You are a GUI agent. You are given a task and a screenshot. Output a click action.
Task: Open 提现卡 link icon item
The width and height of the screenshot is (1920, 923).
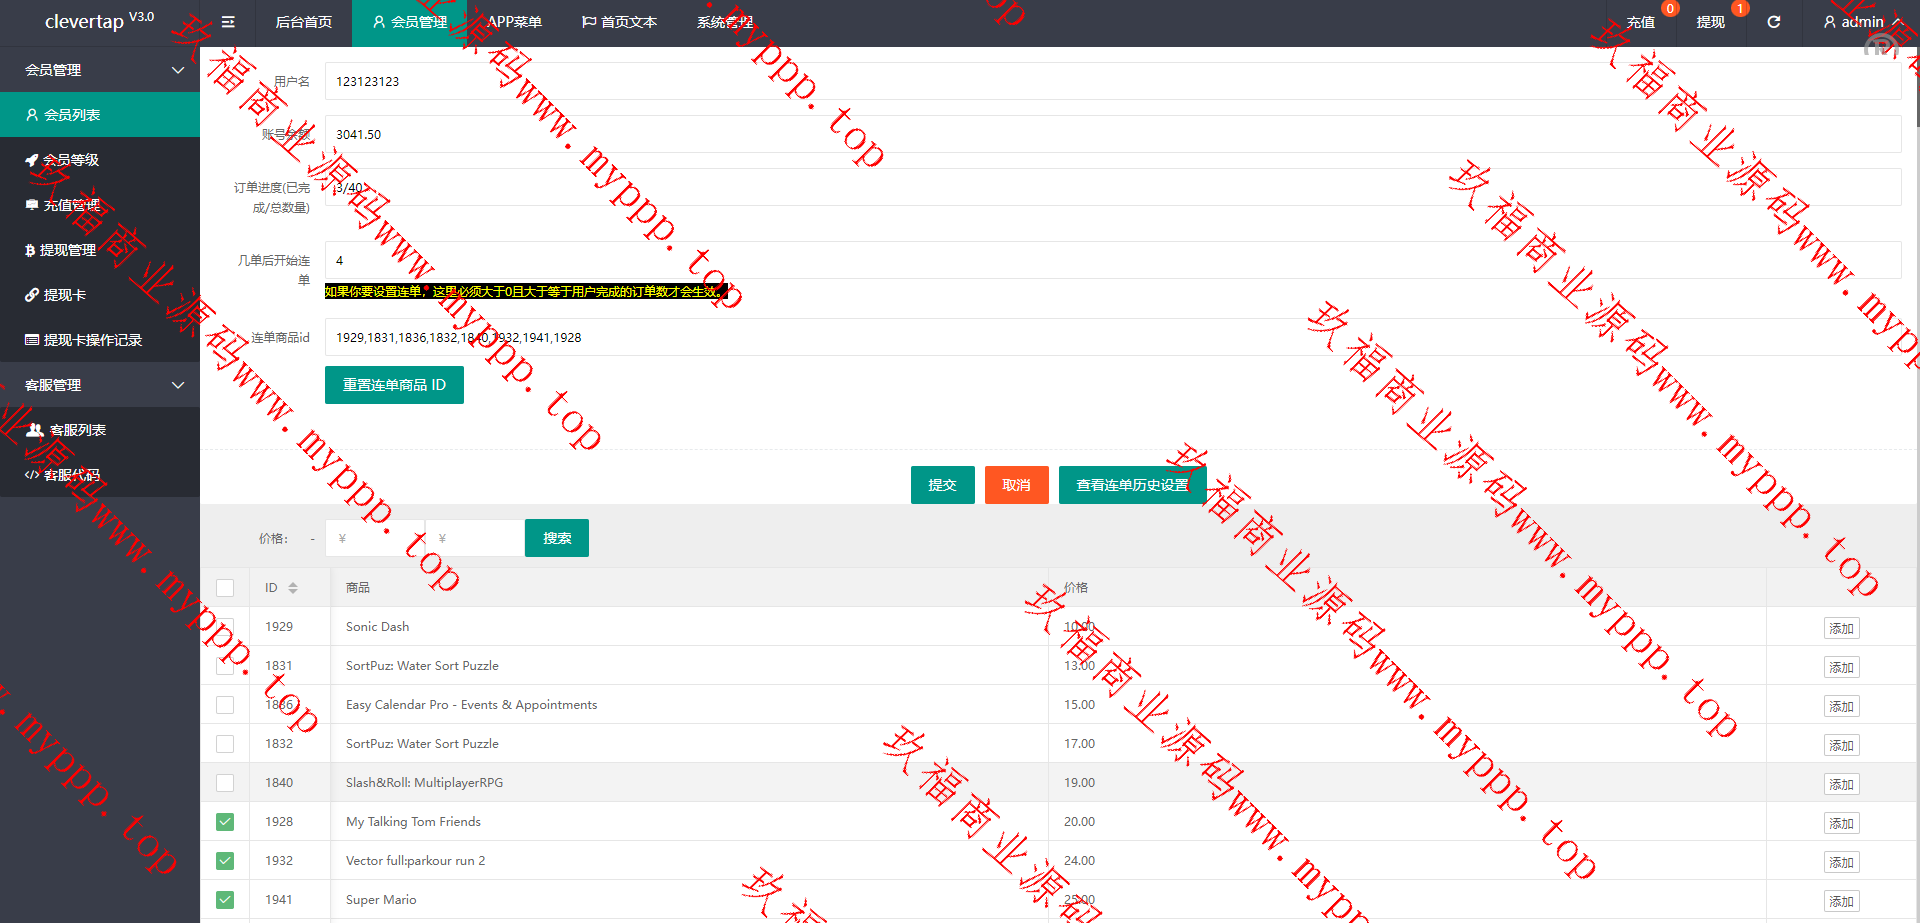point(64,295)
